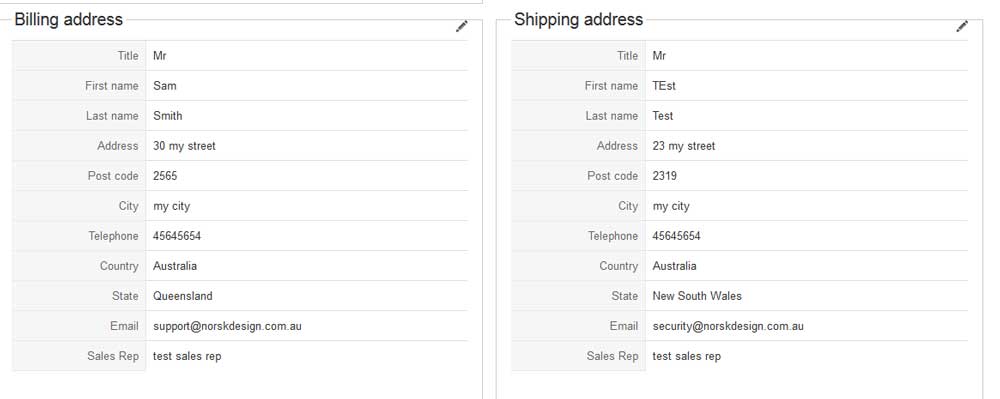Screen dimensions: 1000x399
Task: Click billing last name Smith
Action: point(168,115)
